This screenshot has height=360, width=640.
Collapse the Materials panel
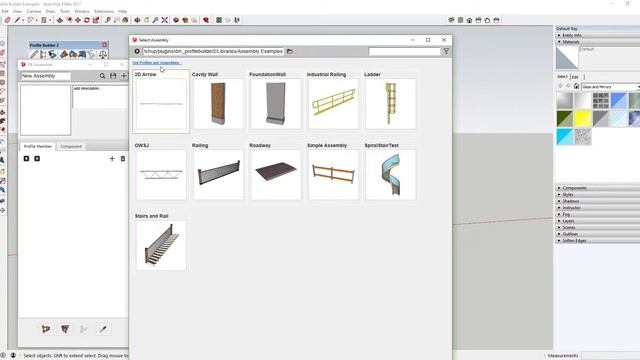point(598,42)
